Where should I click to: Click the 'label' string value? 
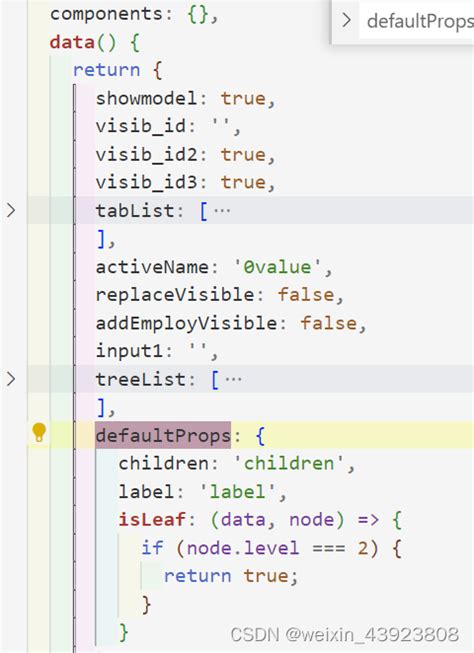238,491
